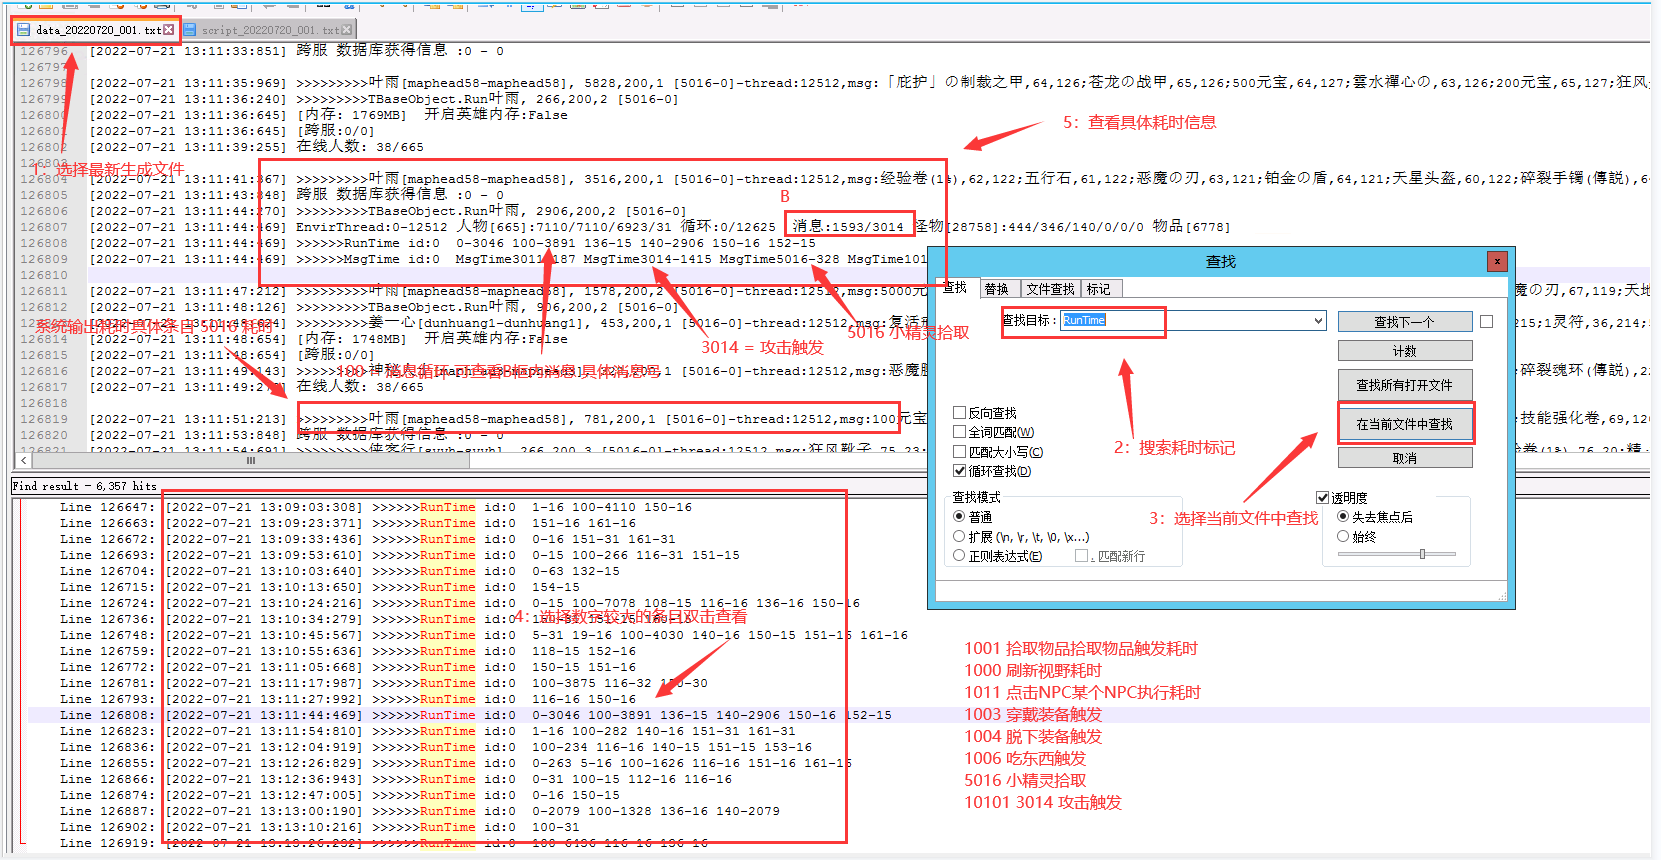This screenshot has height=860, width=1661.
Task: Click editor line number 126807
Action: pyautogui.click(x=44, y=227)
